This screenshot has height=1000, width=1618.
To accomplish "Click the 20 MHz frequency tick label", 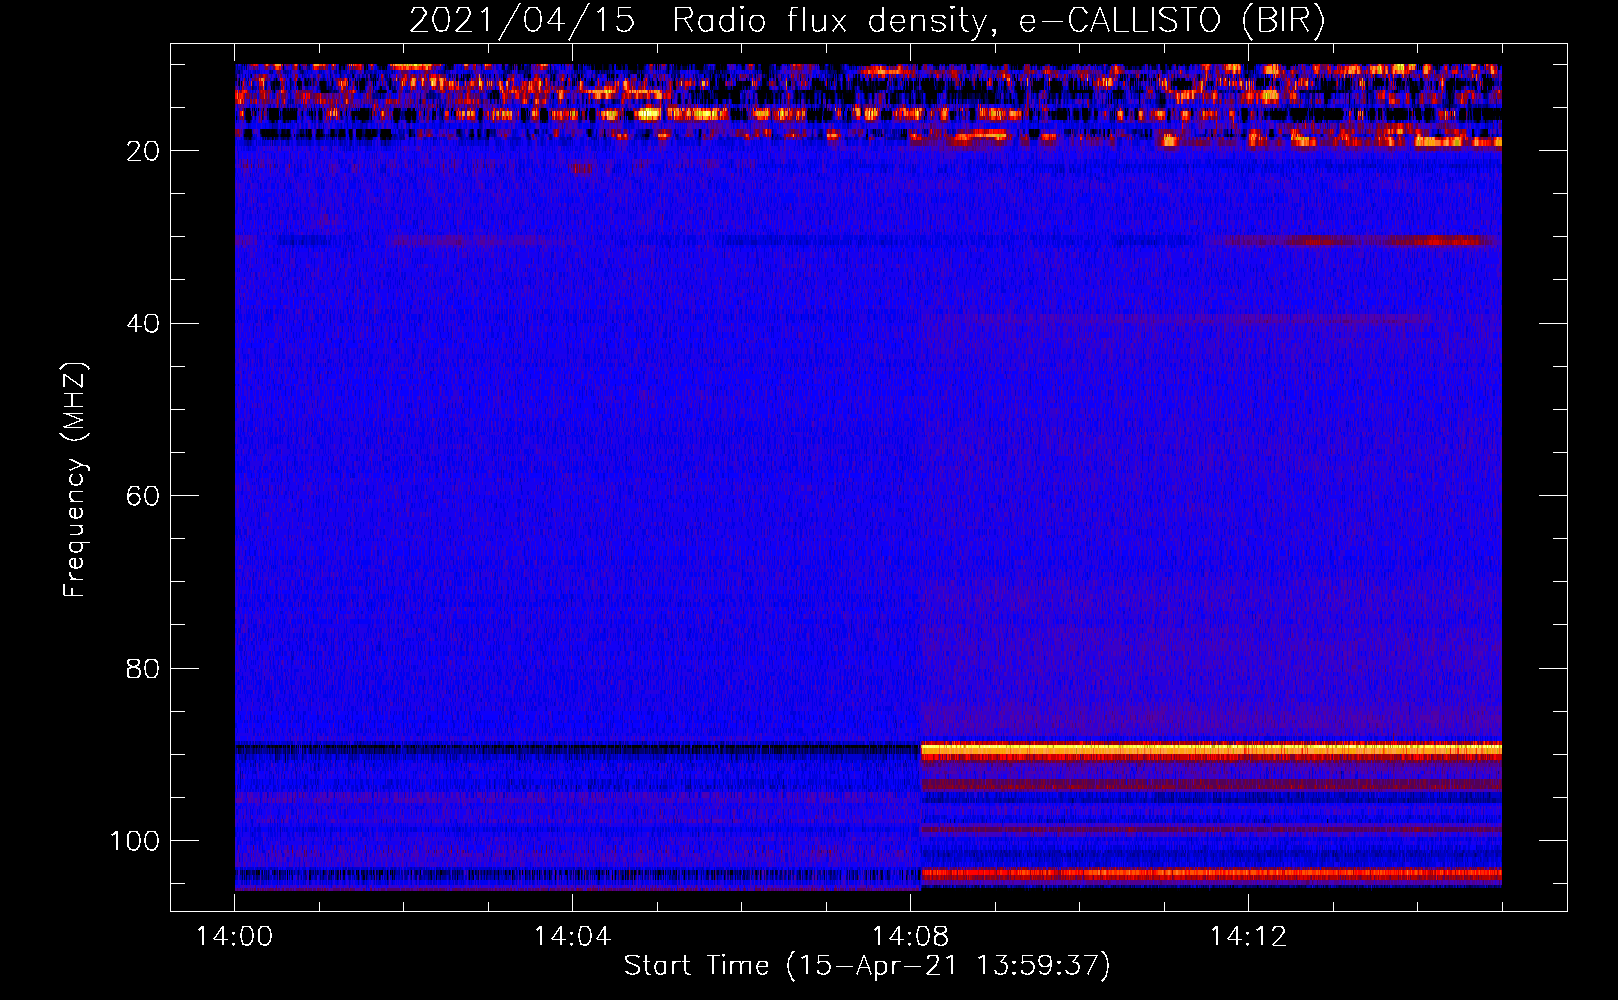I will point(143,151).
